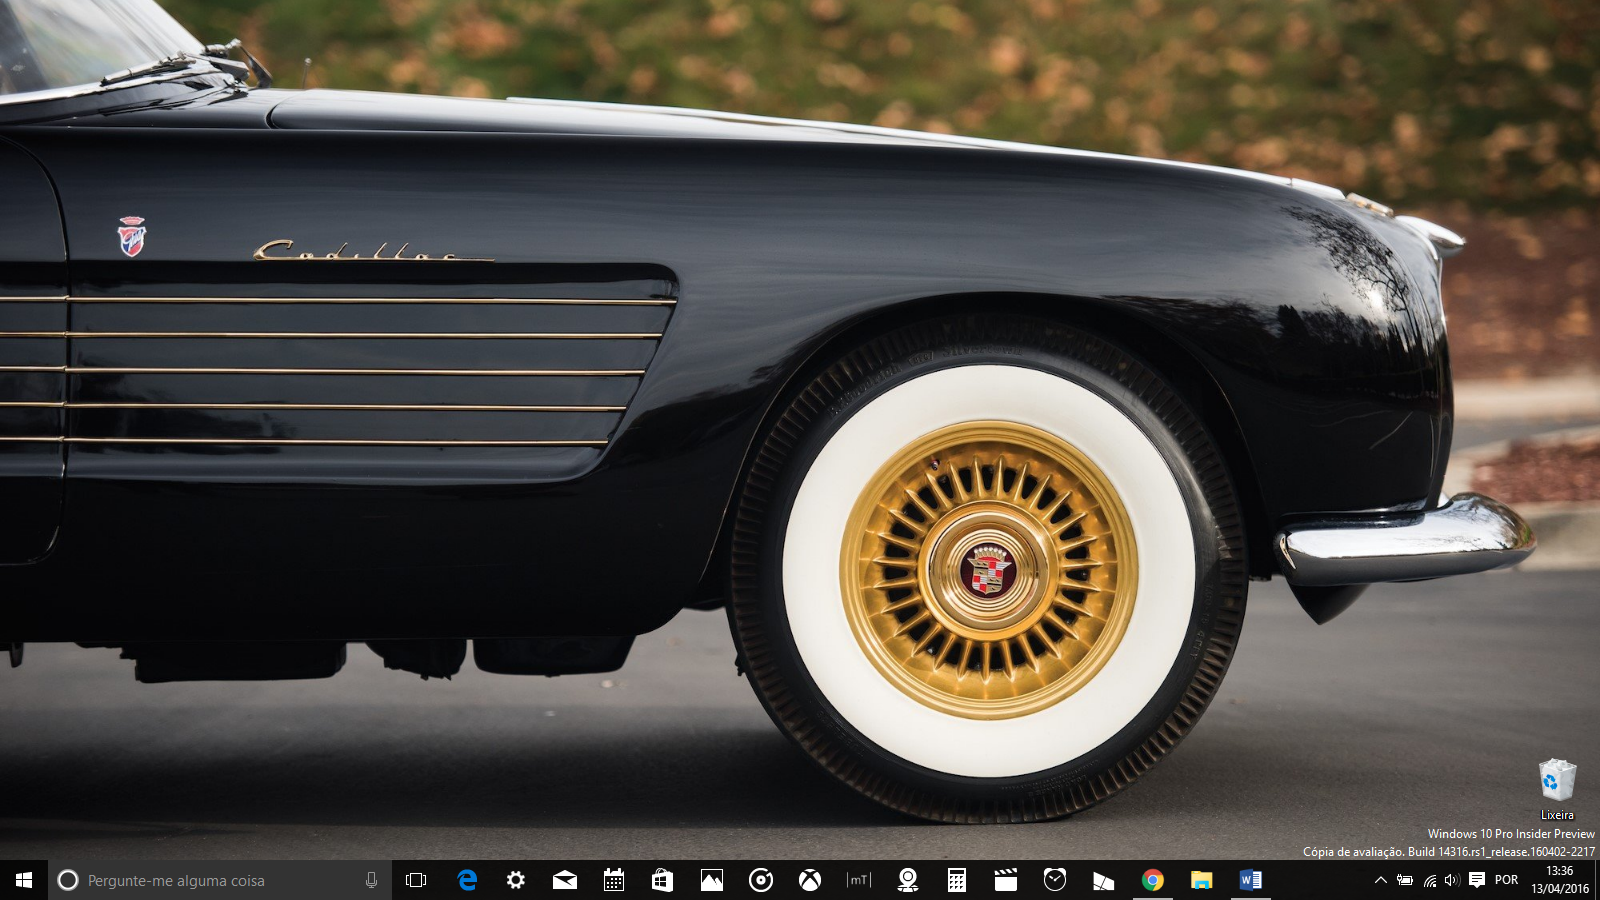Open the Calendar app on the taskbar
Viewport: 1600px width, 900px height.
[613, 880]
